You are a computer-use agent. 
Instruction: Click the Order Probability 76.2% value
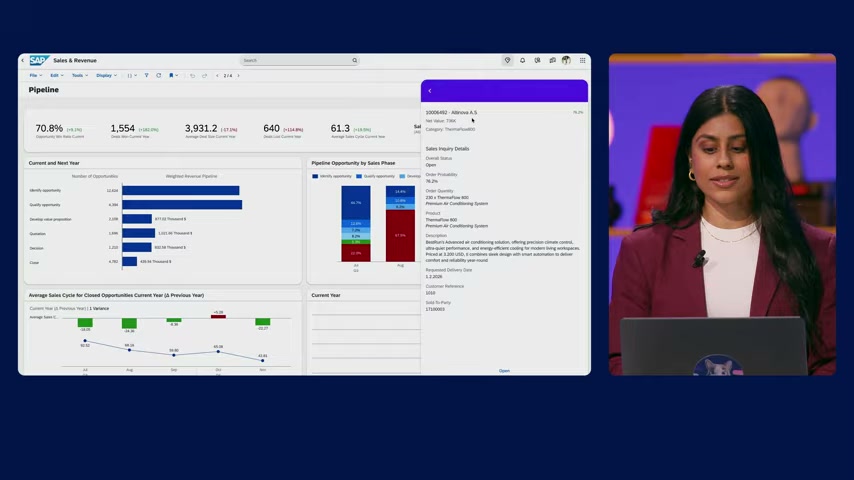coord(431,181)
